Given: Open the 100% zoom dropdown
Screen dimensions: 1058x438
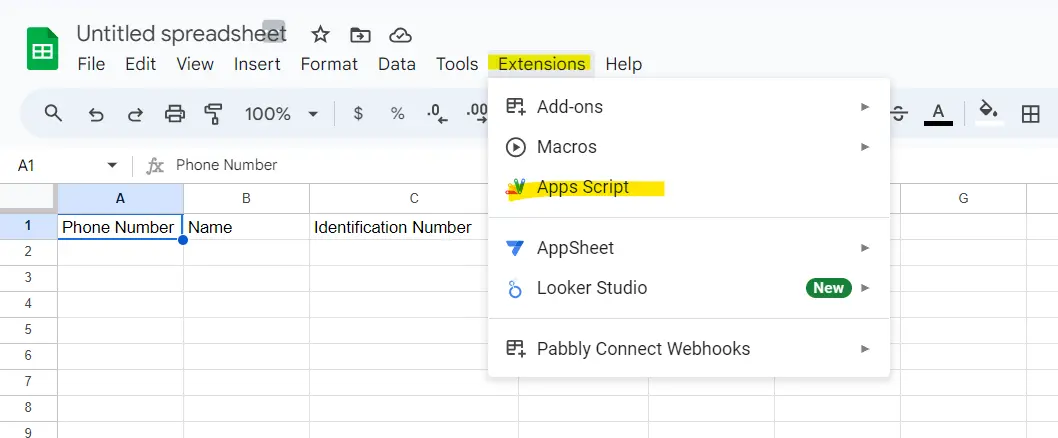Looking at the screenshot, I should pos(281,114).
